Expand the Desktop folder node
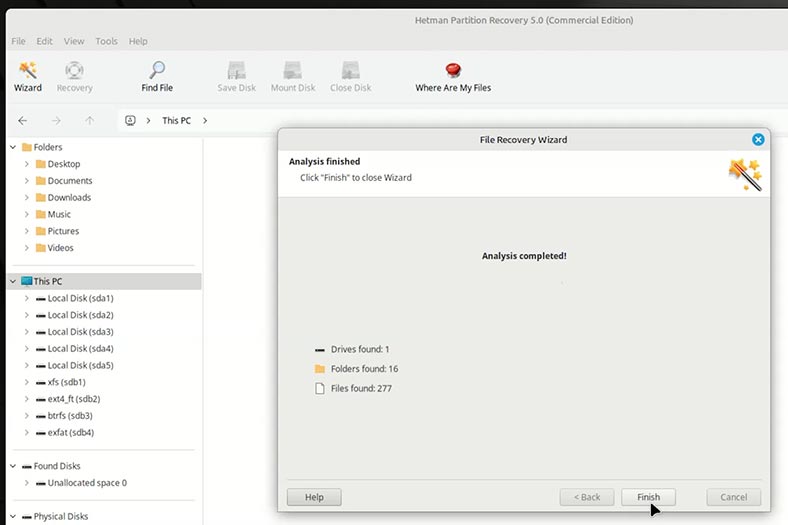 point(27,164)
